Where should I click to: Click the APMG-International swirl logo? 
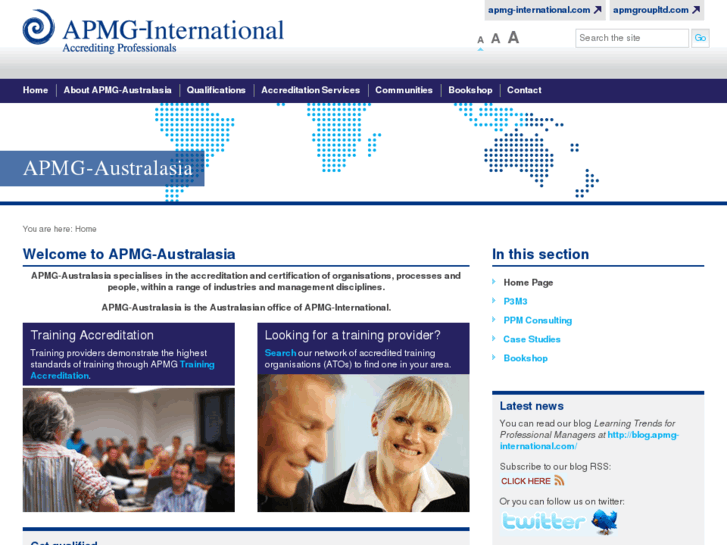click(38, 27)
